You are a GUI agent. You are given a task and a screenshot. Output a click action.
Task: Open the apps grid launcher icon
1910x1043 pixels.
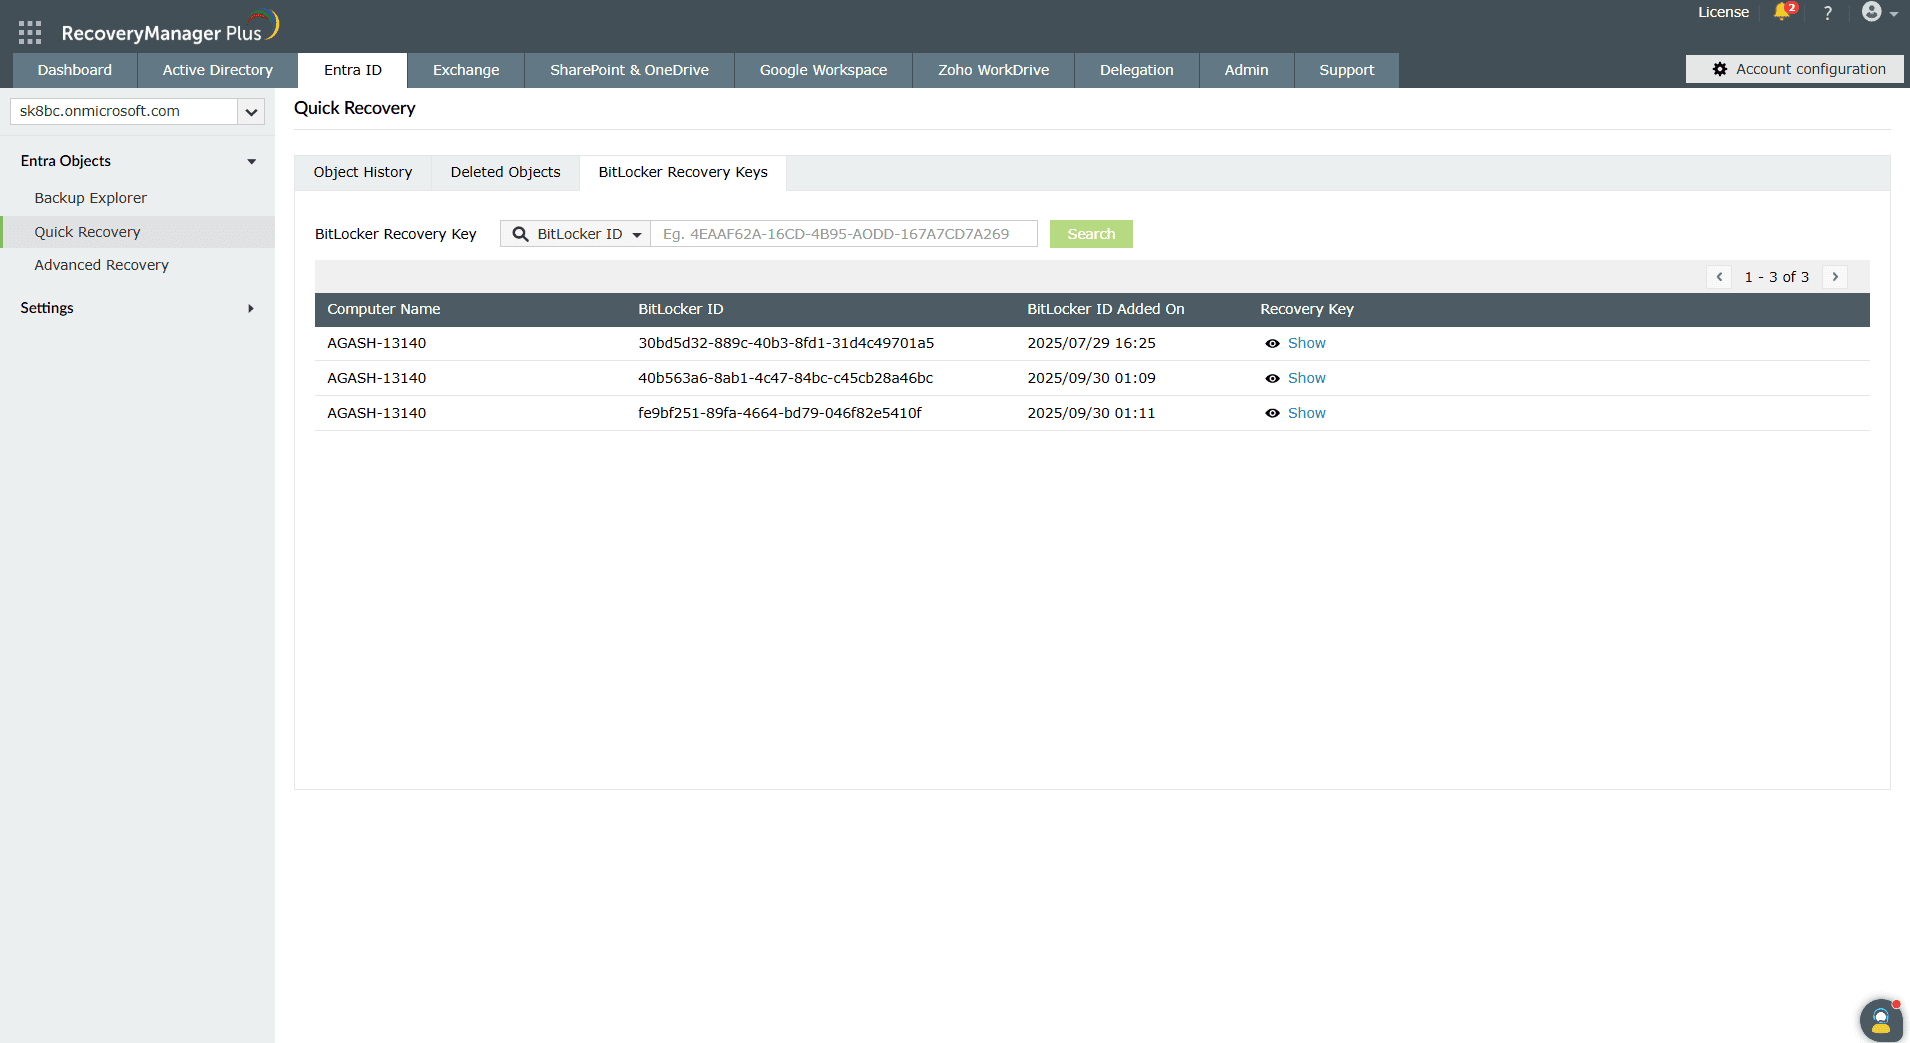[x=30, y=33]
